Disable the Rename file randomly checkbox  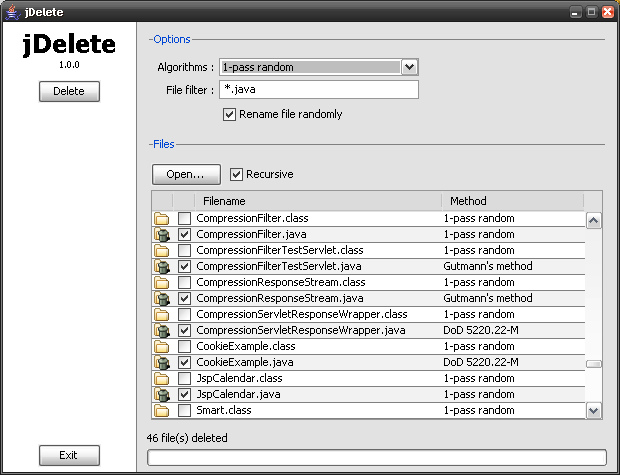[x=230, y=114]
